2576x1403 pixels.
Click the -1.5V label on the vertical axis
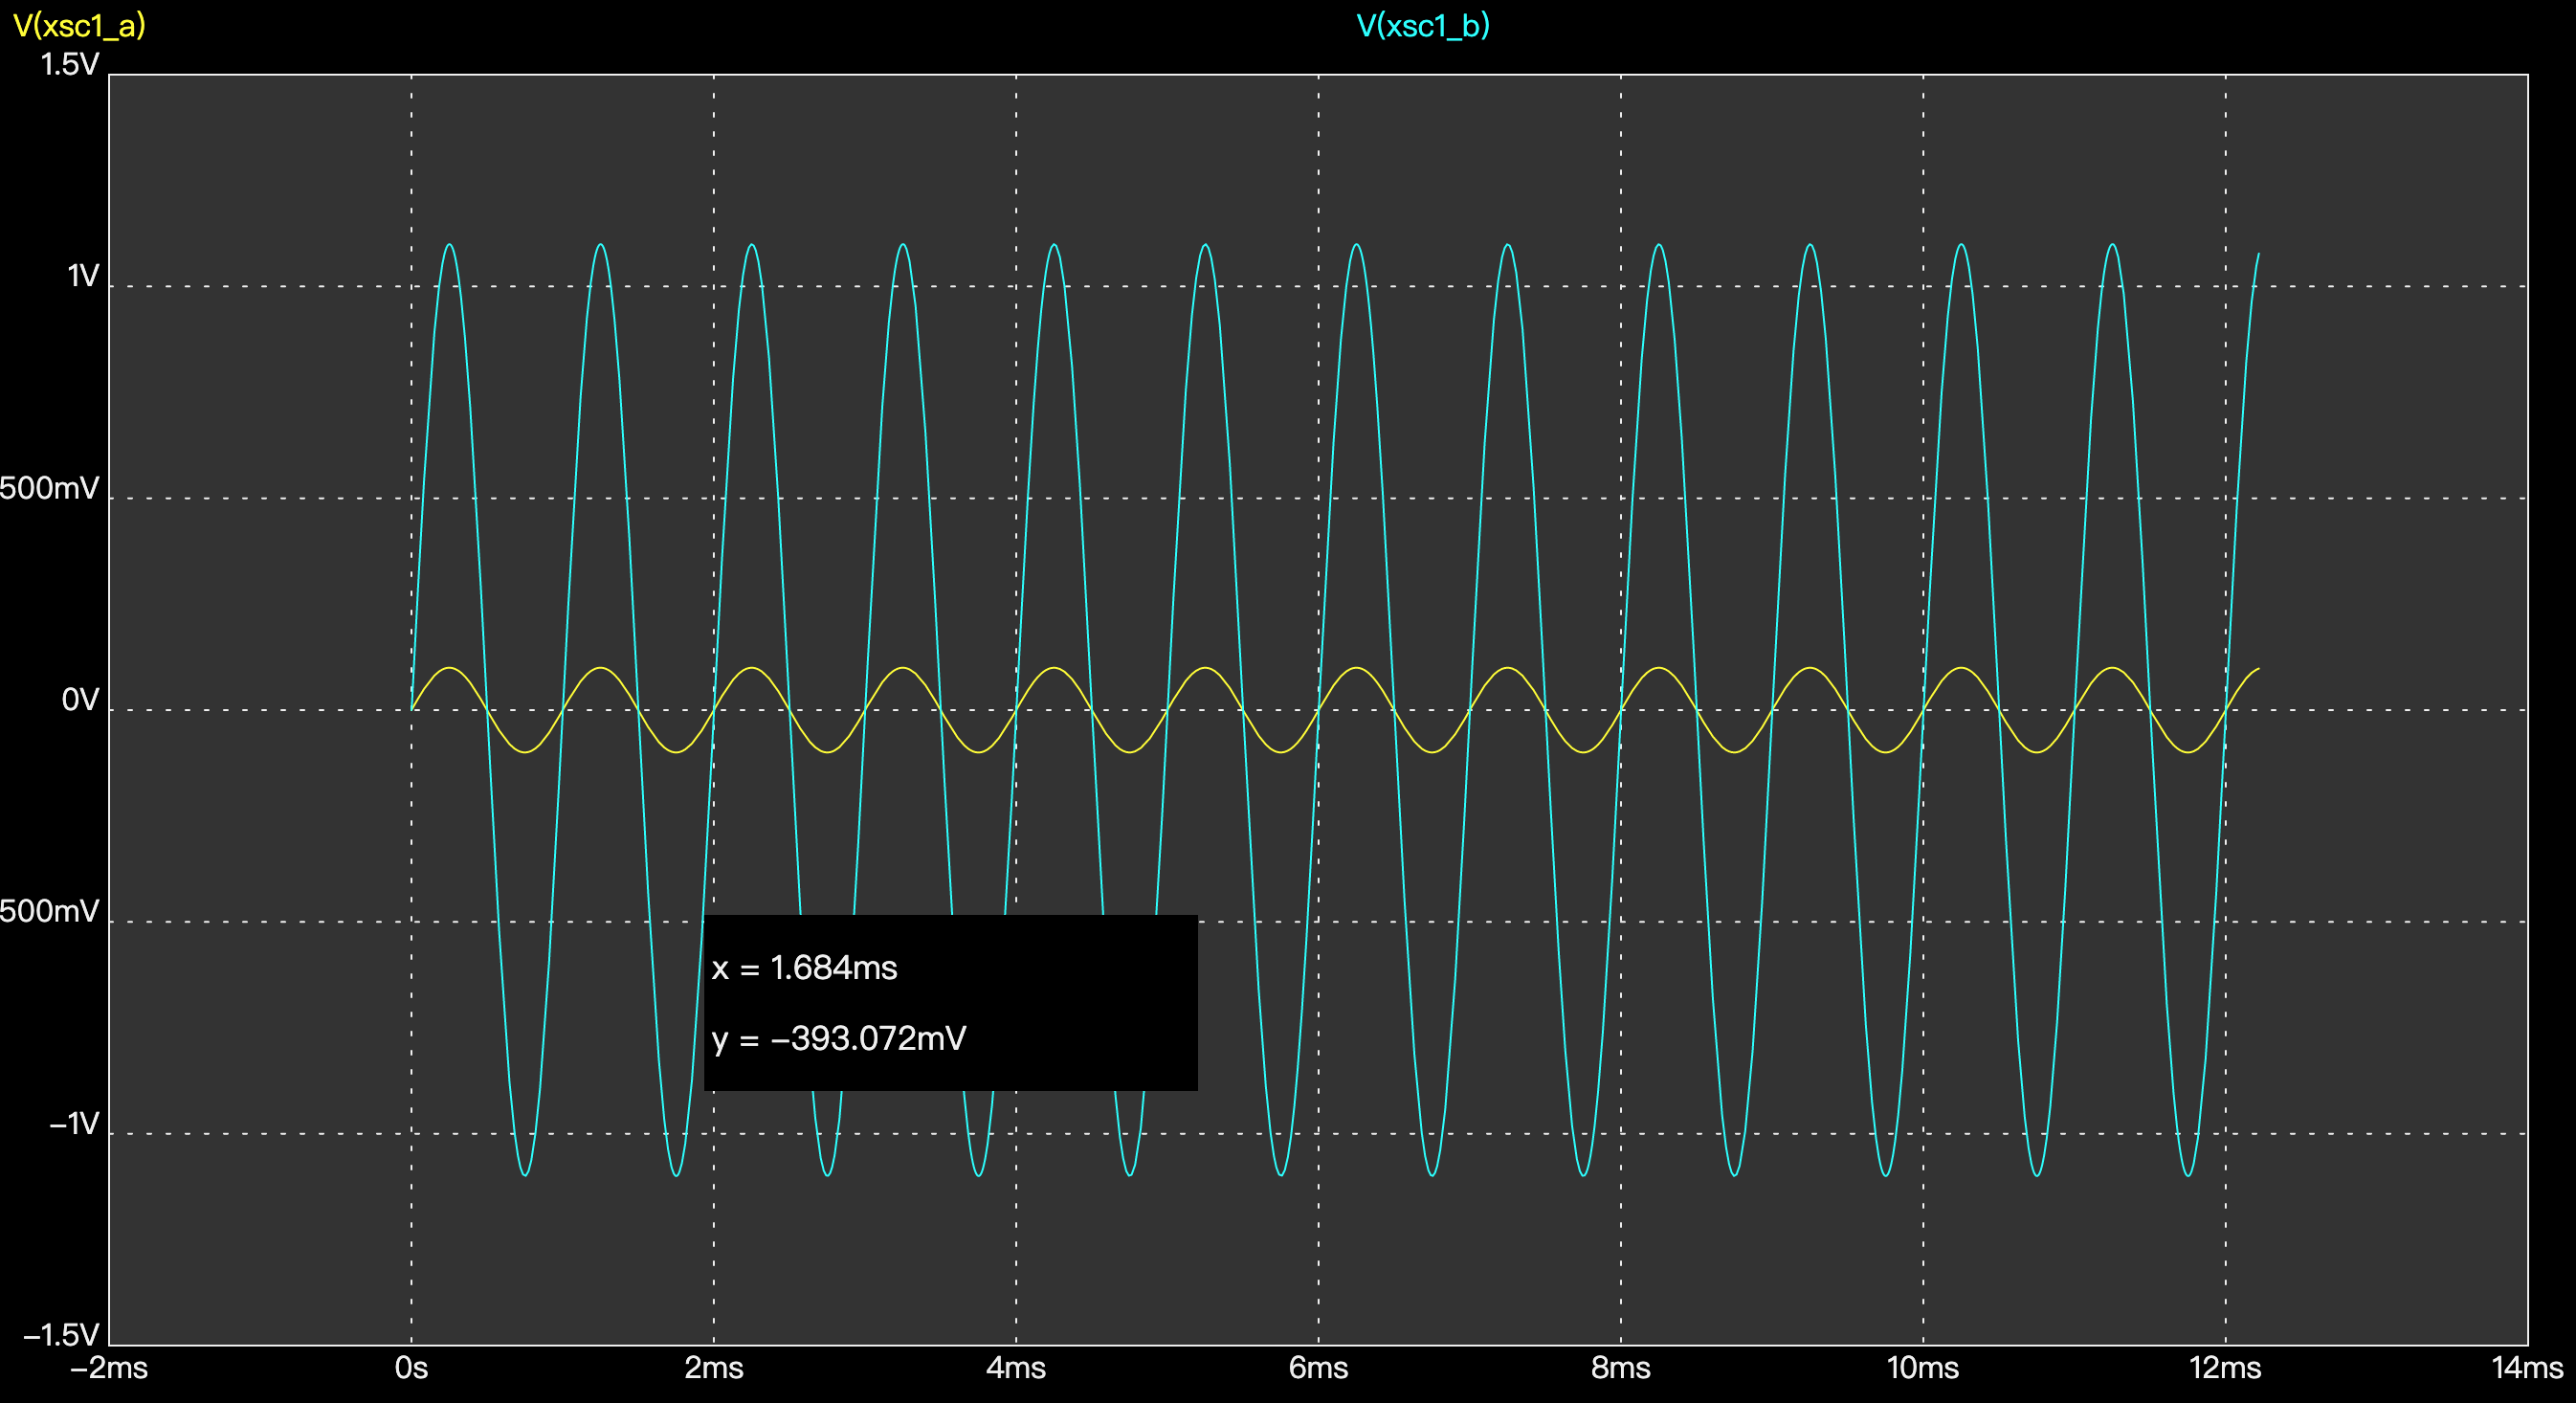click(x=62, y=1335)
